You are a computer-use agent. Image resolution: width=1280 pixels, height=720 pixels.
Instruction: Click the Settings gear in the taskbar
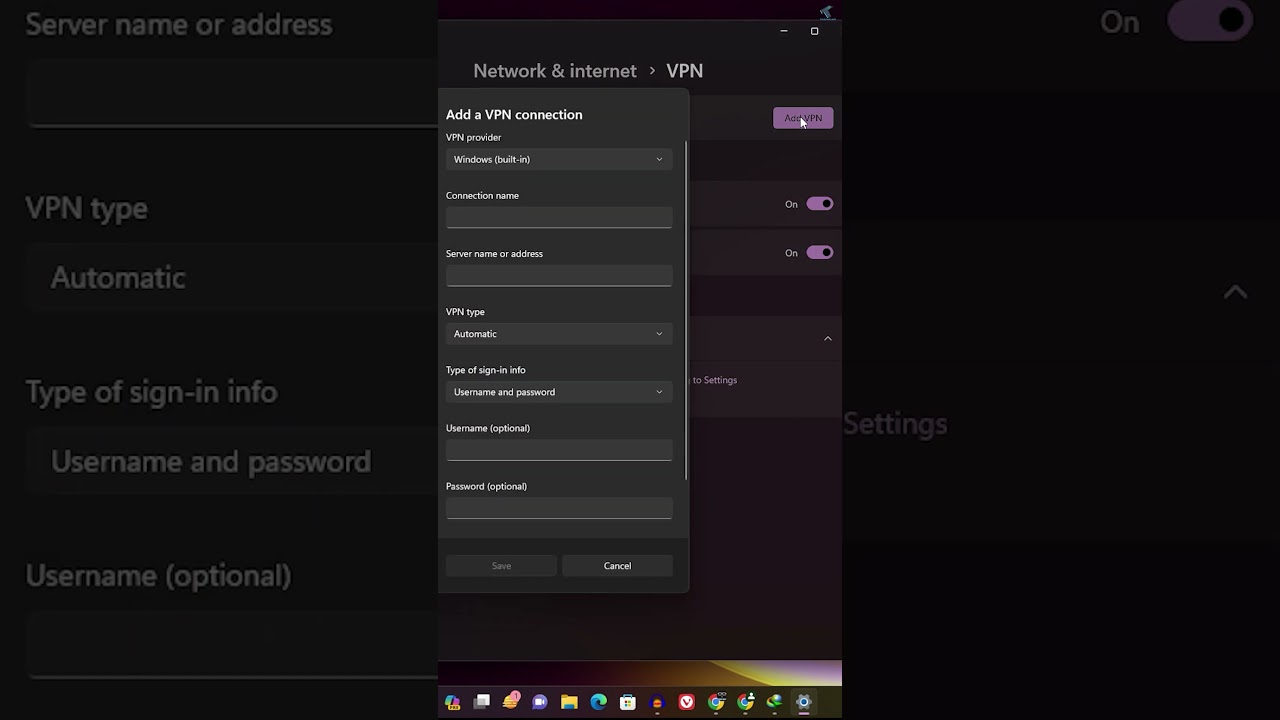[x=803, y=702]
